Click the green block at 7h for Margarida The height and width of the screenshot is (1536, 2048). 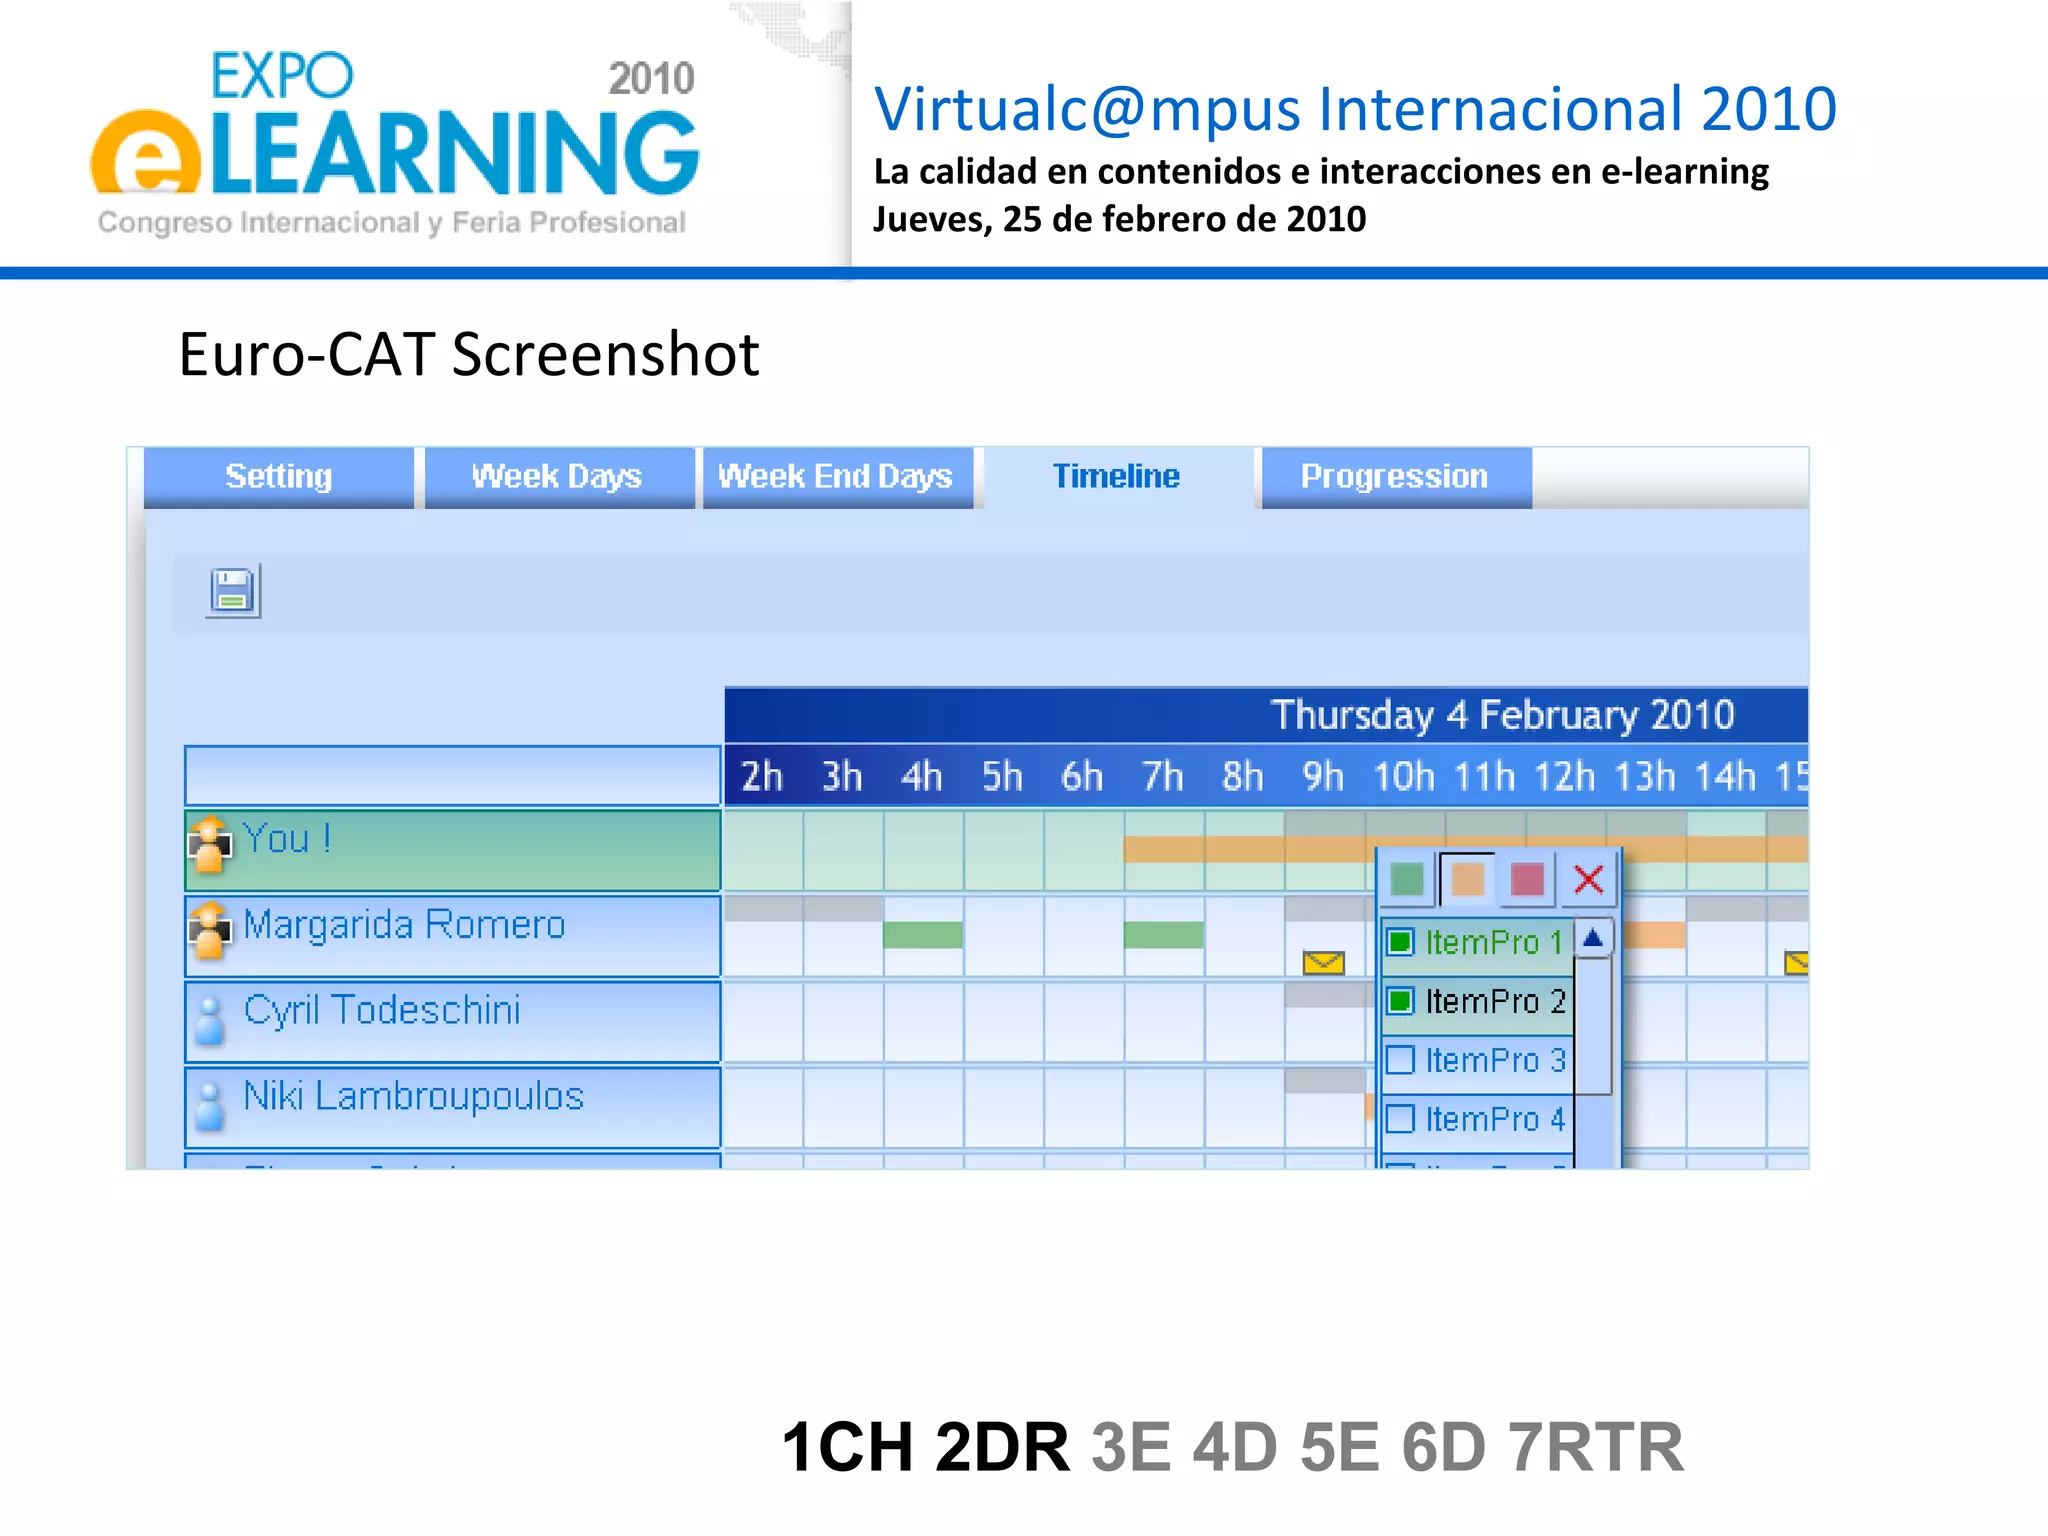tap(1163, 935)
